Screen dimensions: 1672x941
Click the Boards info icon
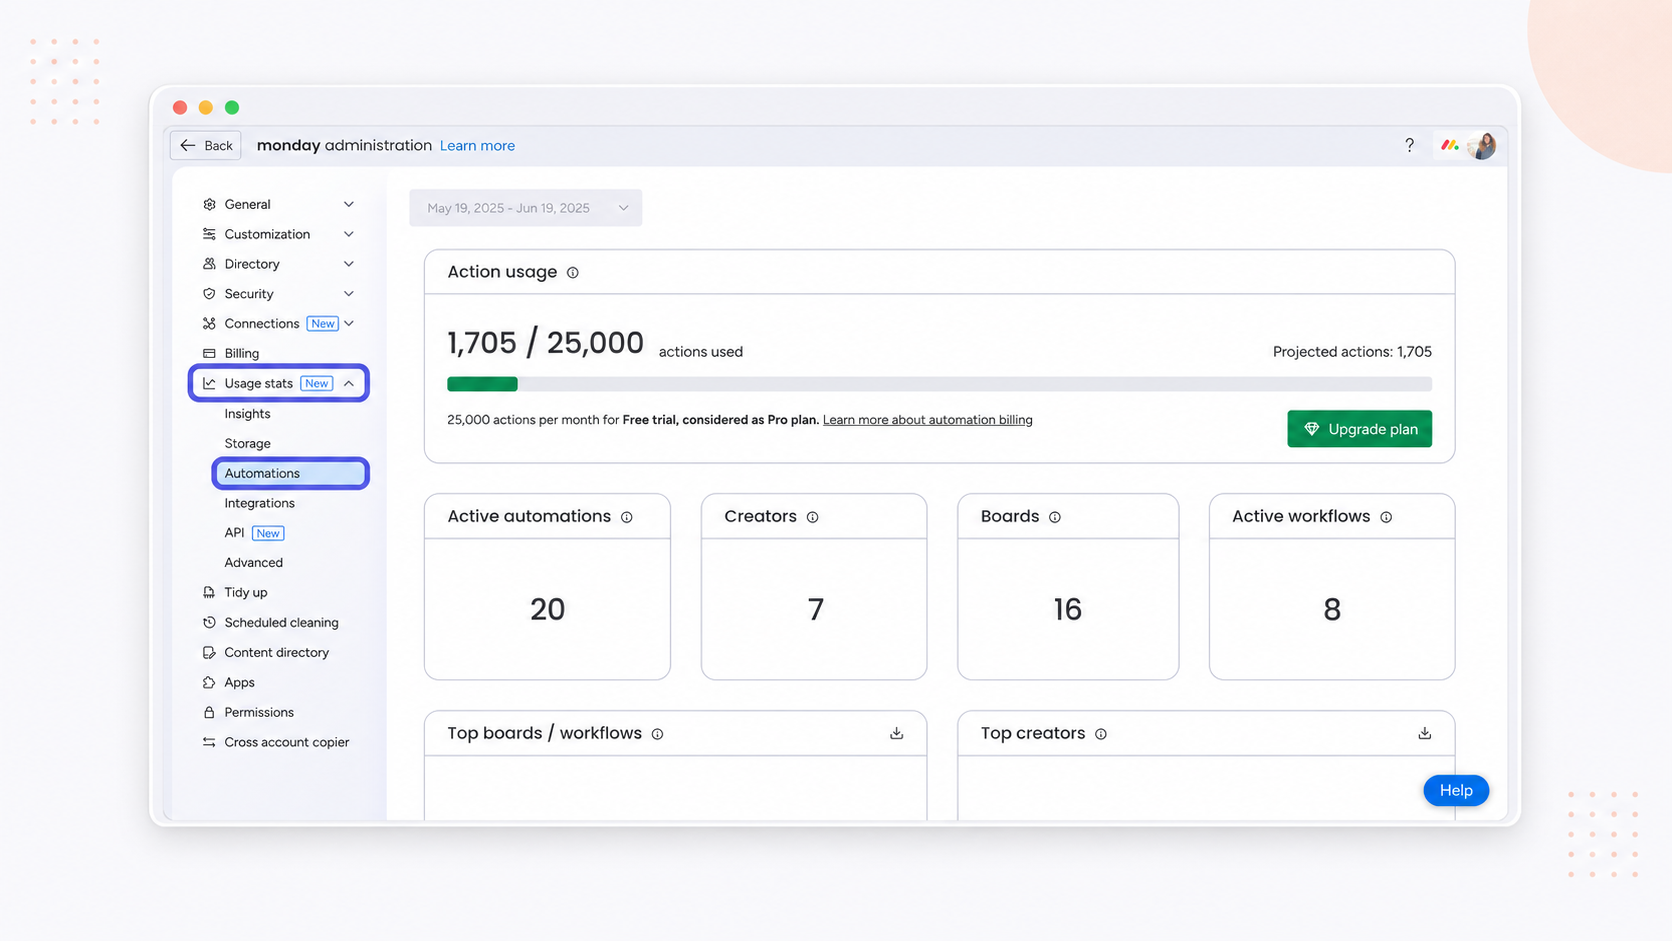(x=1055, y=517)
